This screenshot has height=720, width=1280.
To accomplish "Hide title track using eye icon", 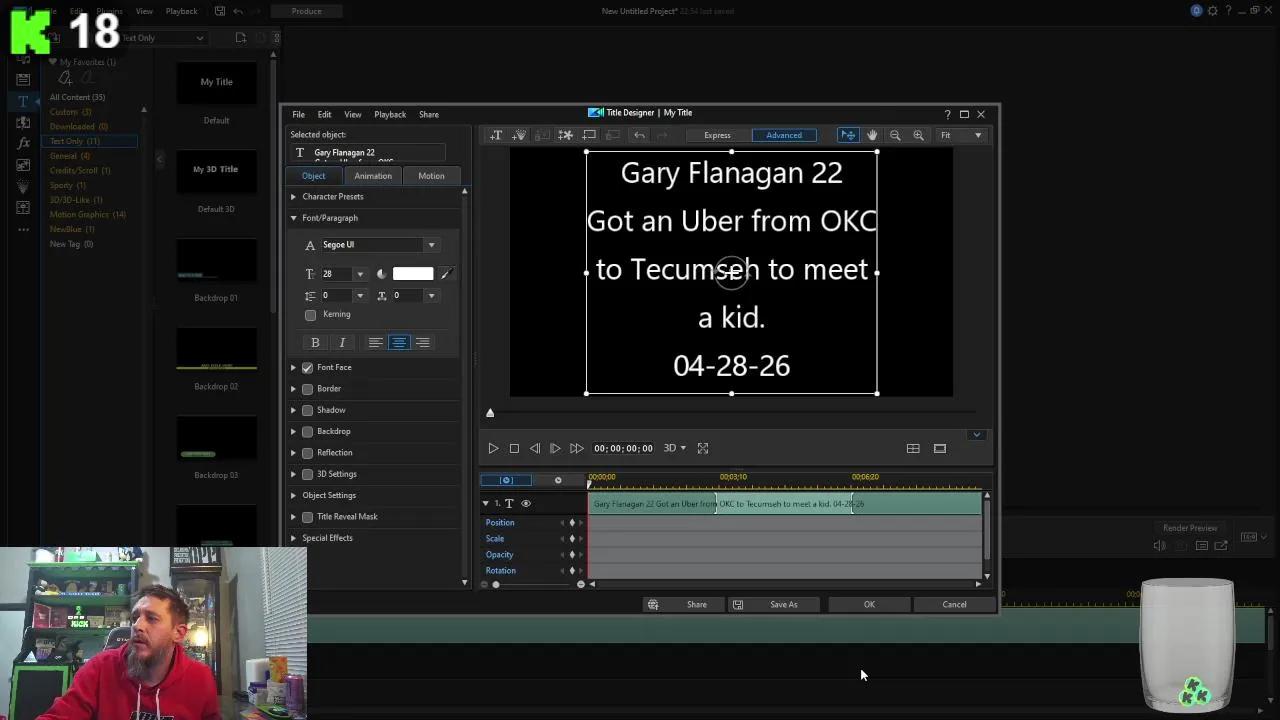I will (x=526, y=504).
